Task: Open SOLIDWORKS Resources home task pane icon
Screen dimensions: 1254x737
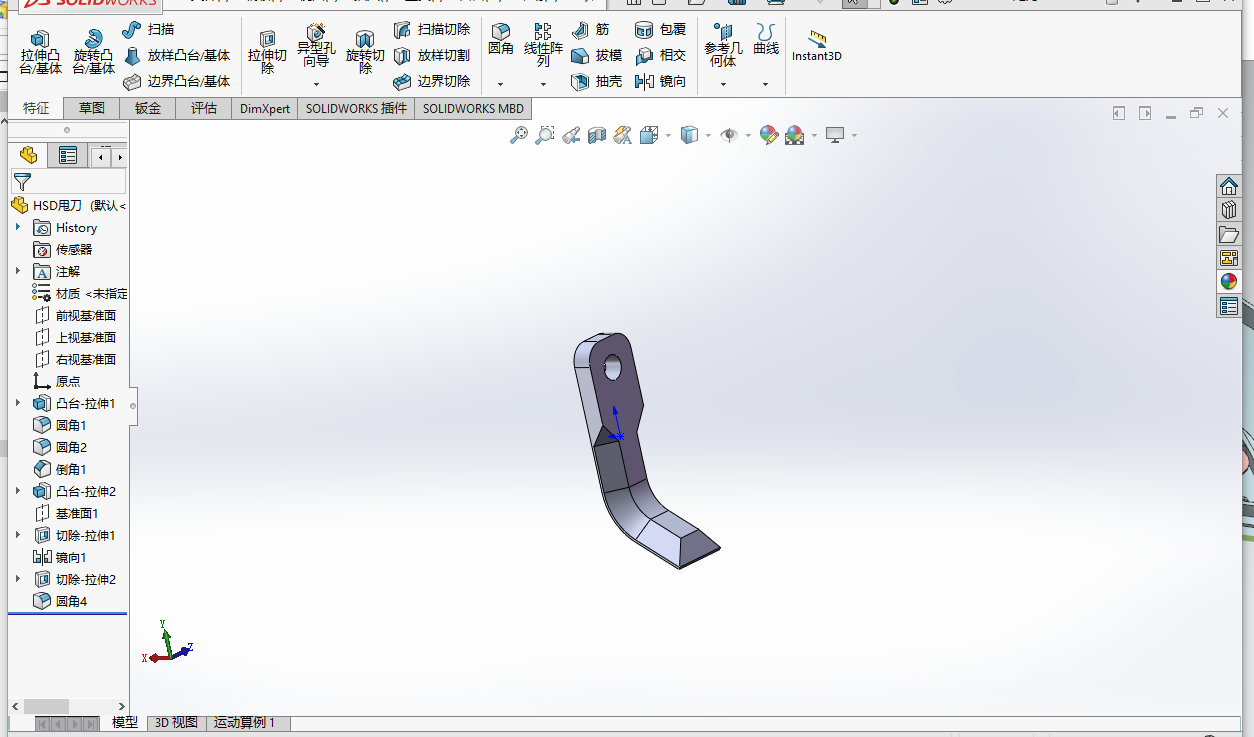Action: 1229,186
